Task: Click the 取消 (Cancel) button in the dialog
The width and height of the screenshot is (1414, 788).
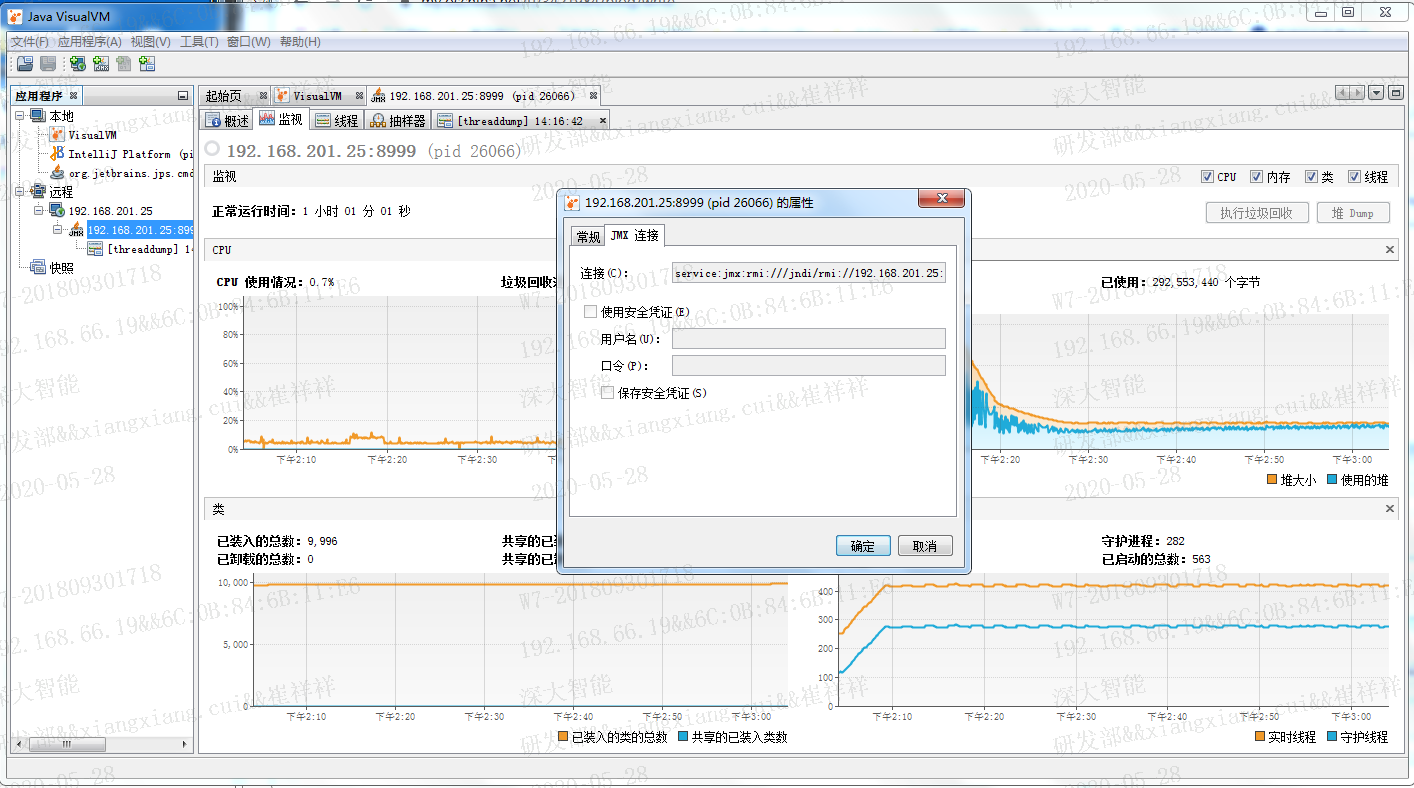Action: click(925, 546)
